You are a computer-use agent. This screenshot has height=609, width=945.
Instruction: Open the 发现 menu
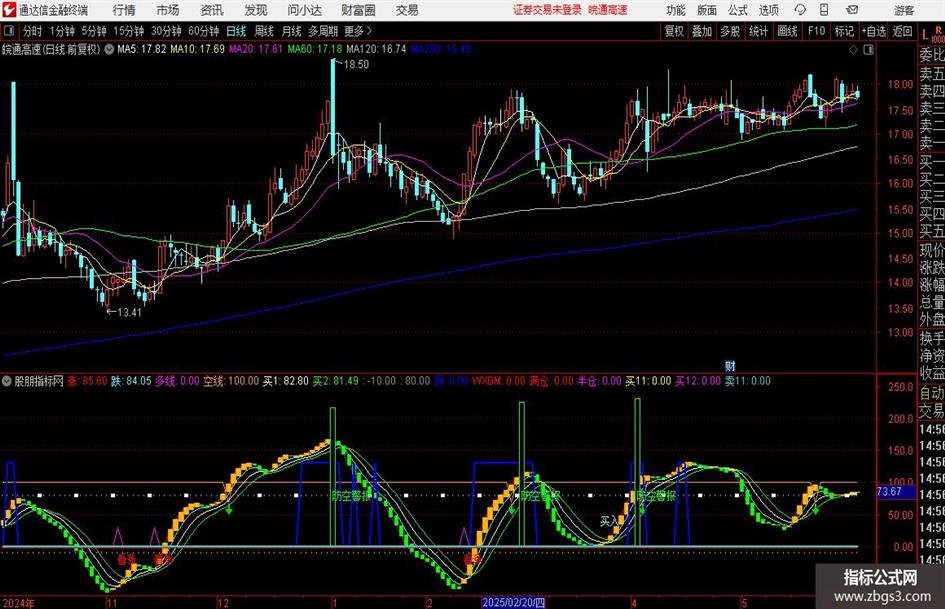coord(256,10)
